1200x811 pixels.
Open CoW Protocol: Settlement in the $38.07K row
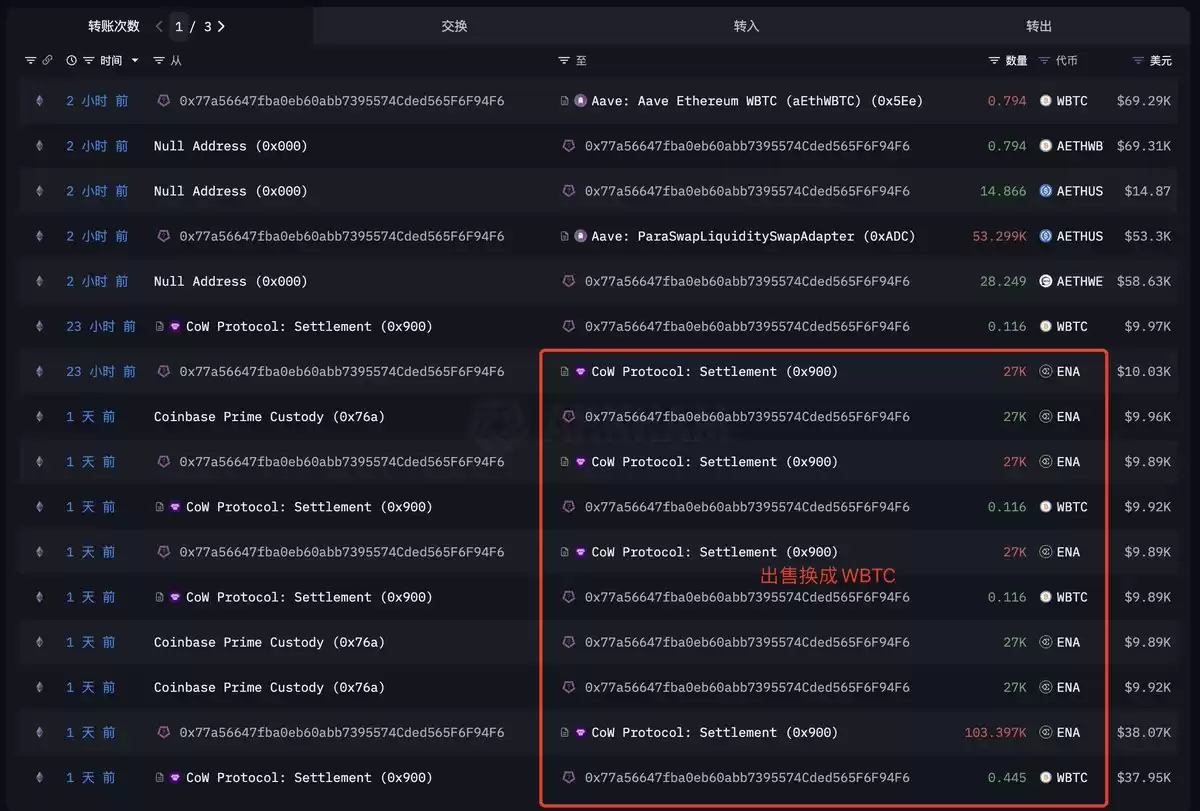tap(715, 732)
